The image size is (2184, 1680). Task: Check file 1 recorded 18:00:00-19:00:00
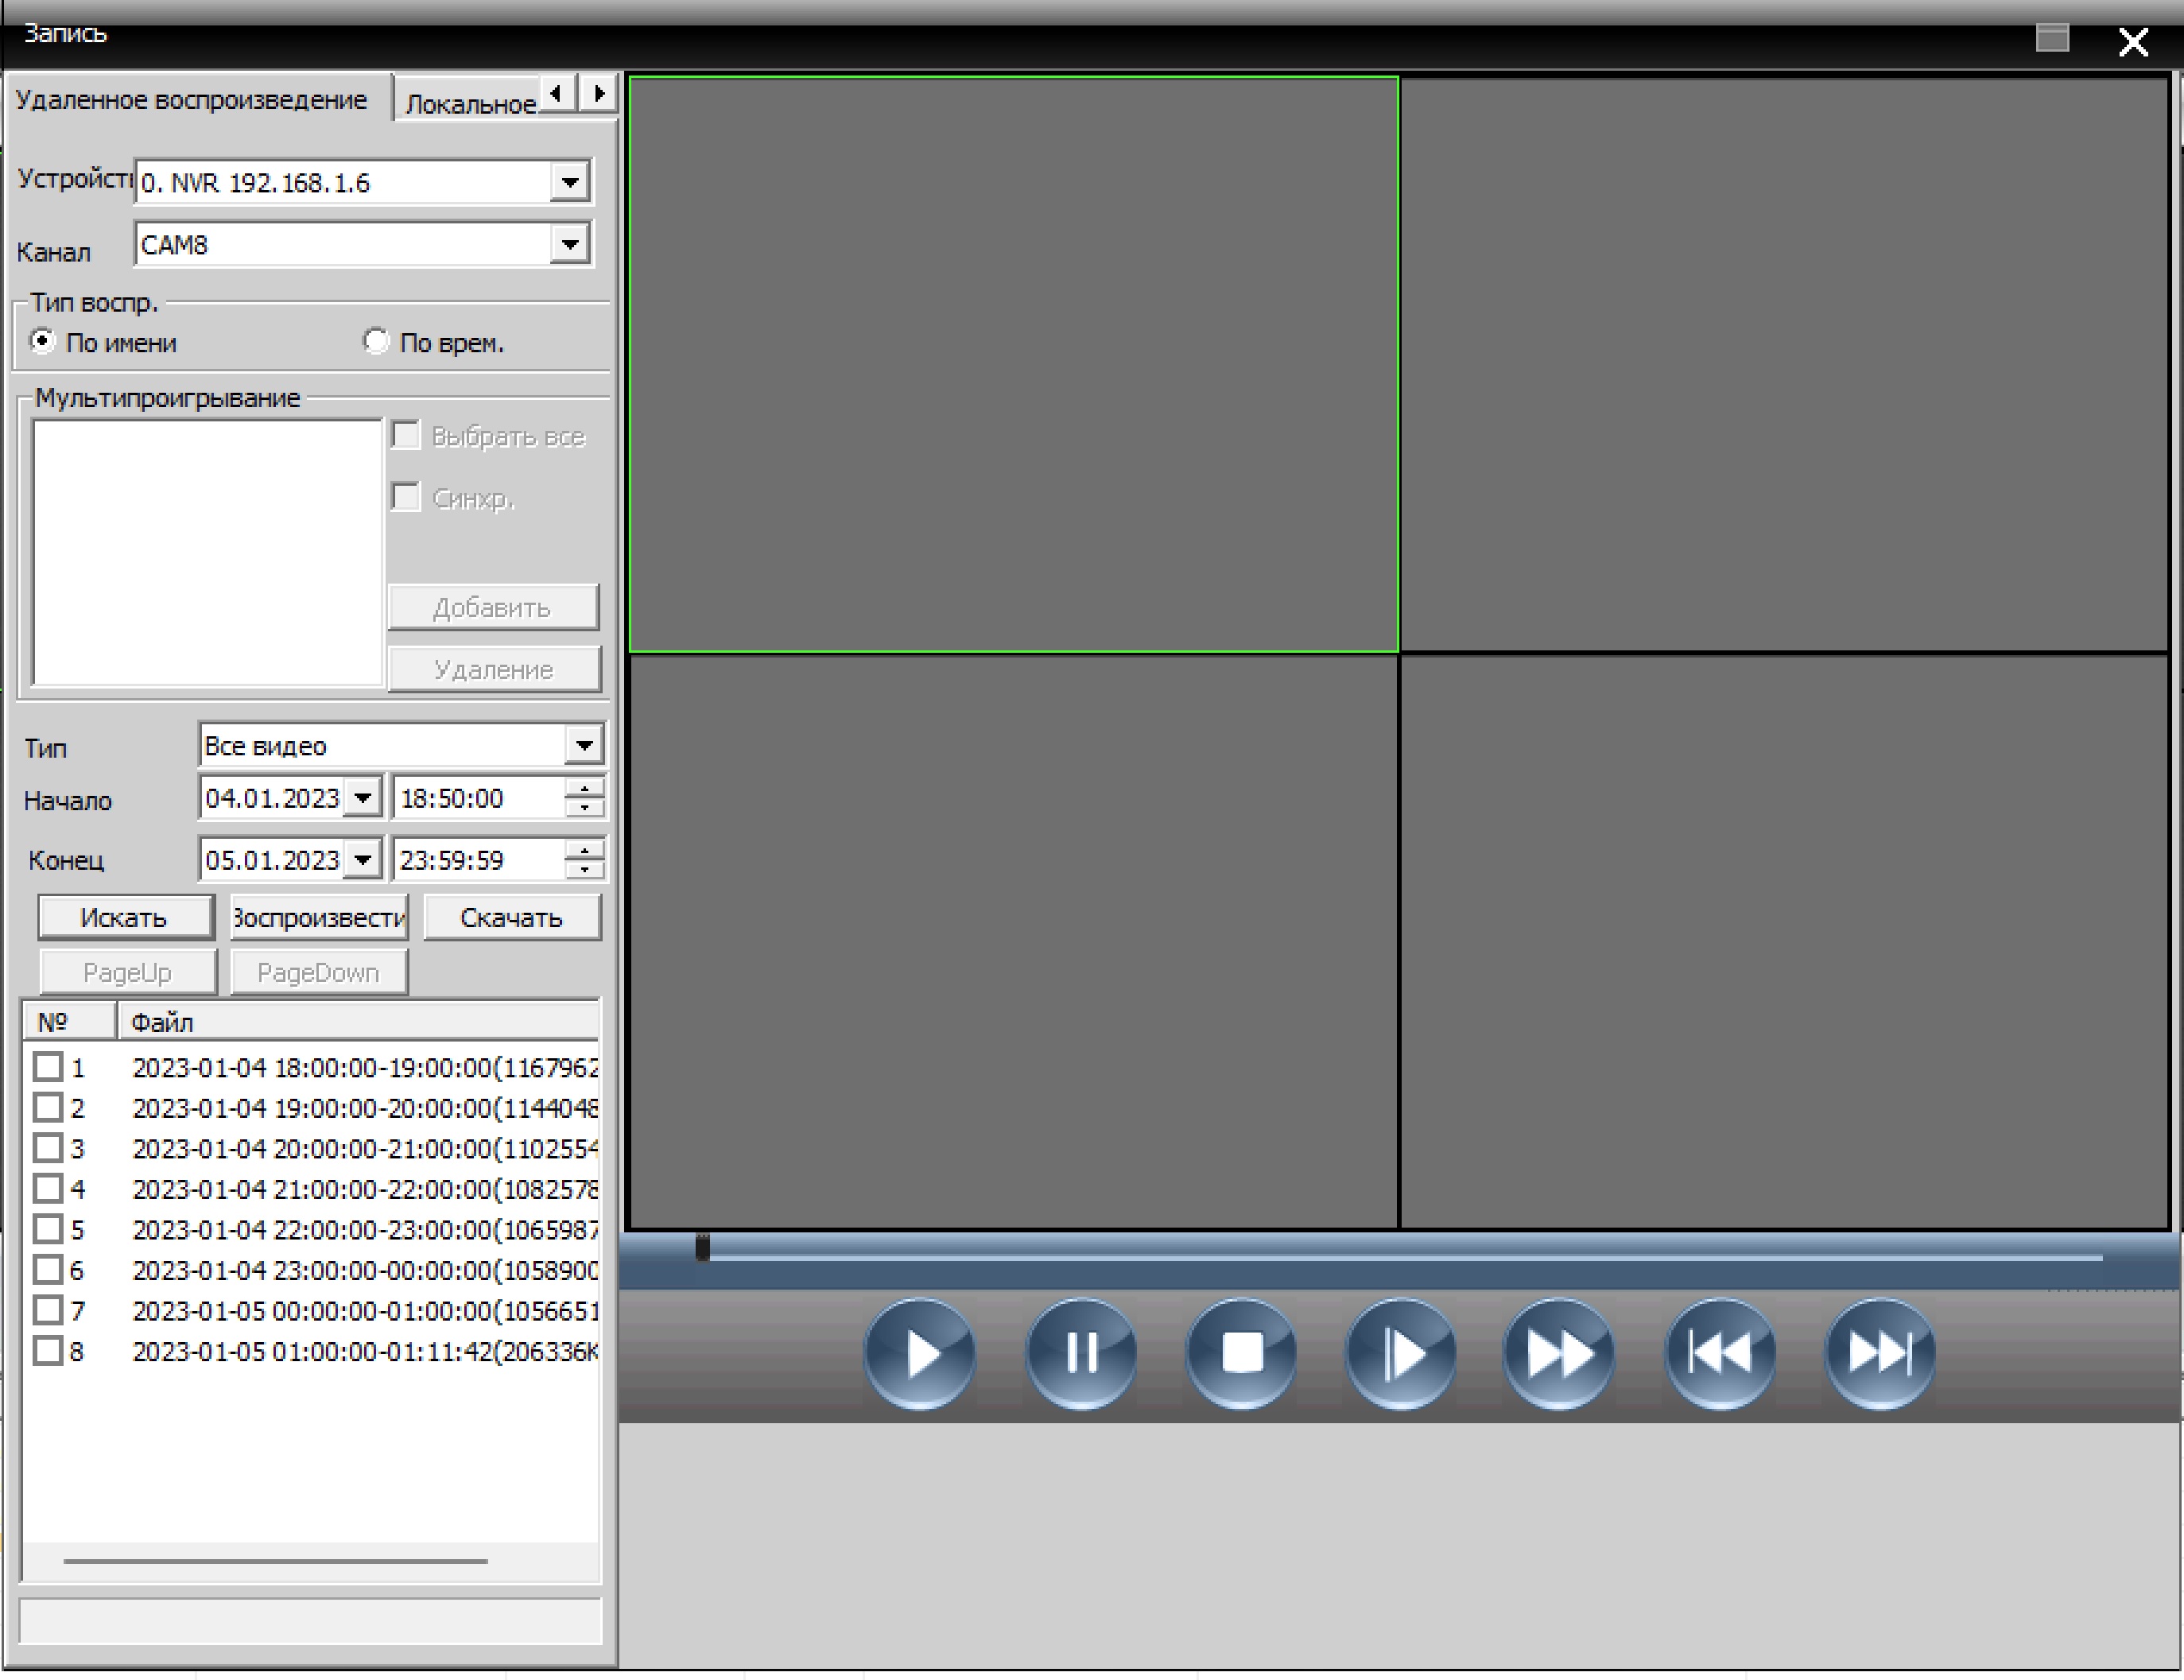tap(48, 1067)
